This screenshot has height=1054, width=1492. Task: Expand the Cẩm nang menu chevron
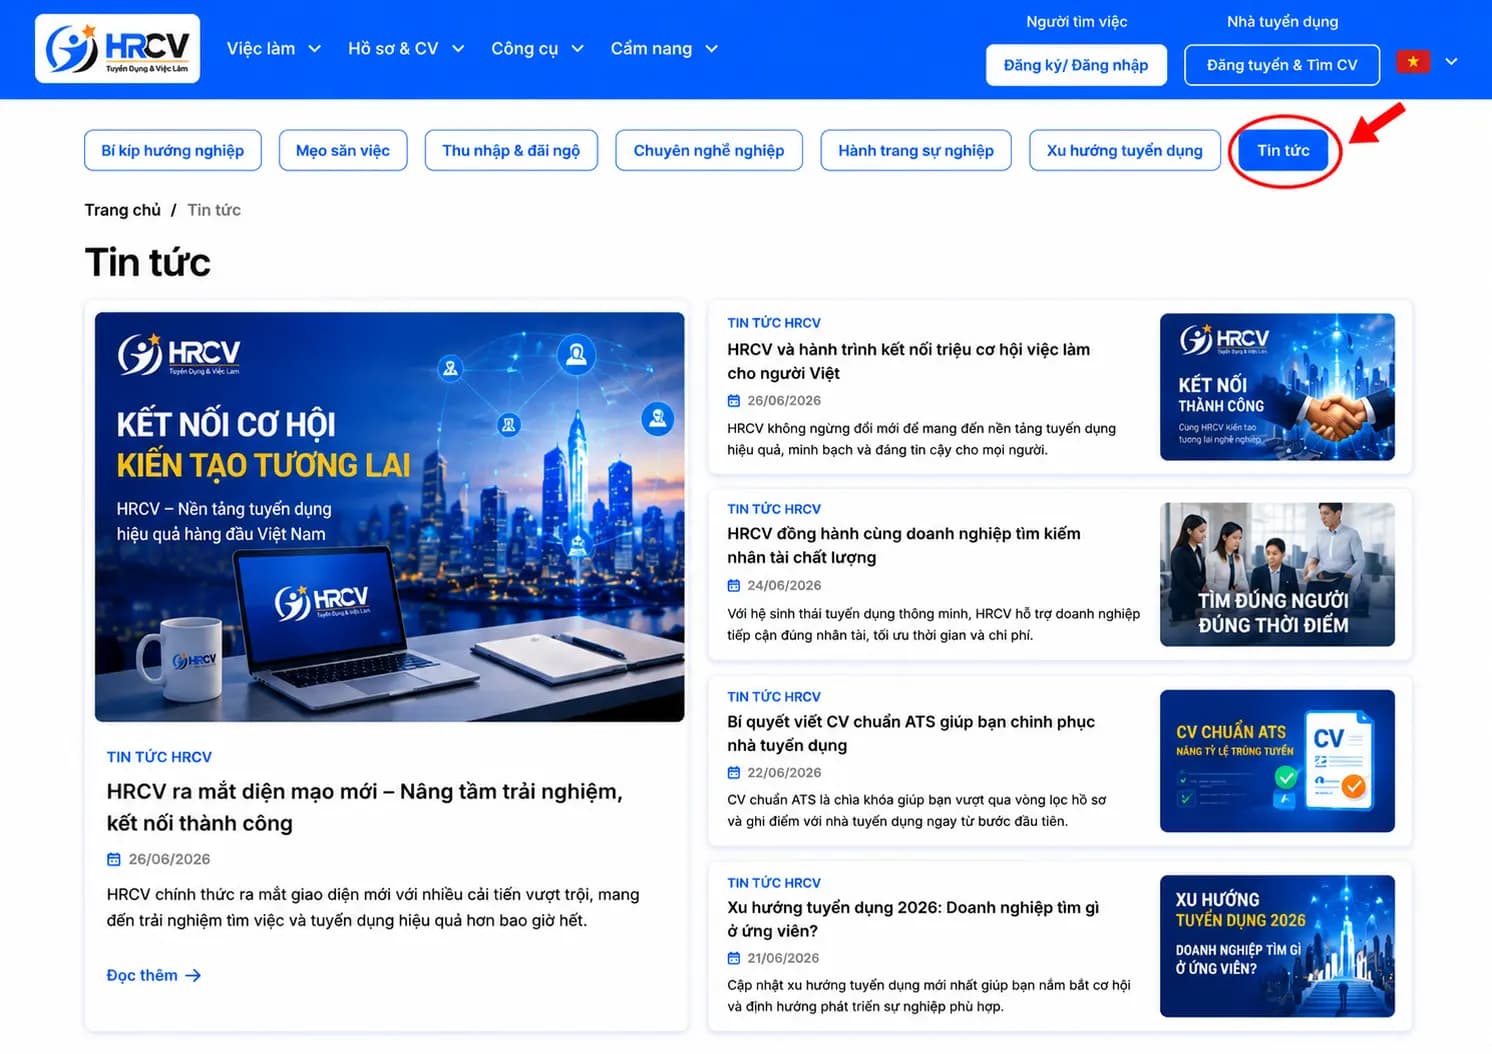[711, 48]
